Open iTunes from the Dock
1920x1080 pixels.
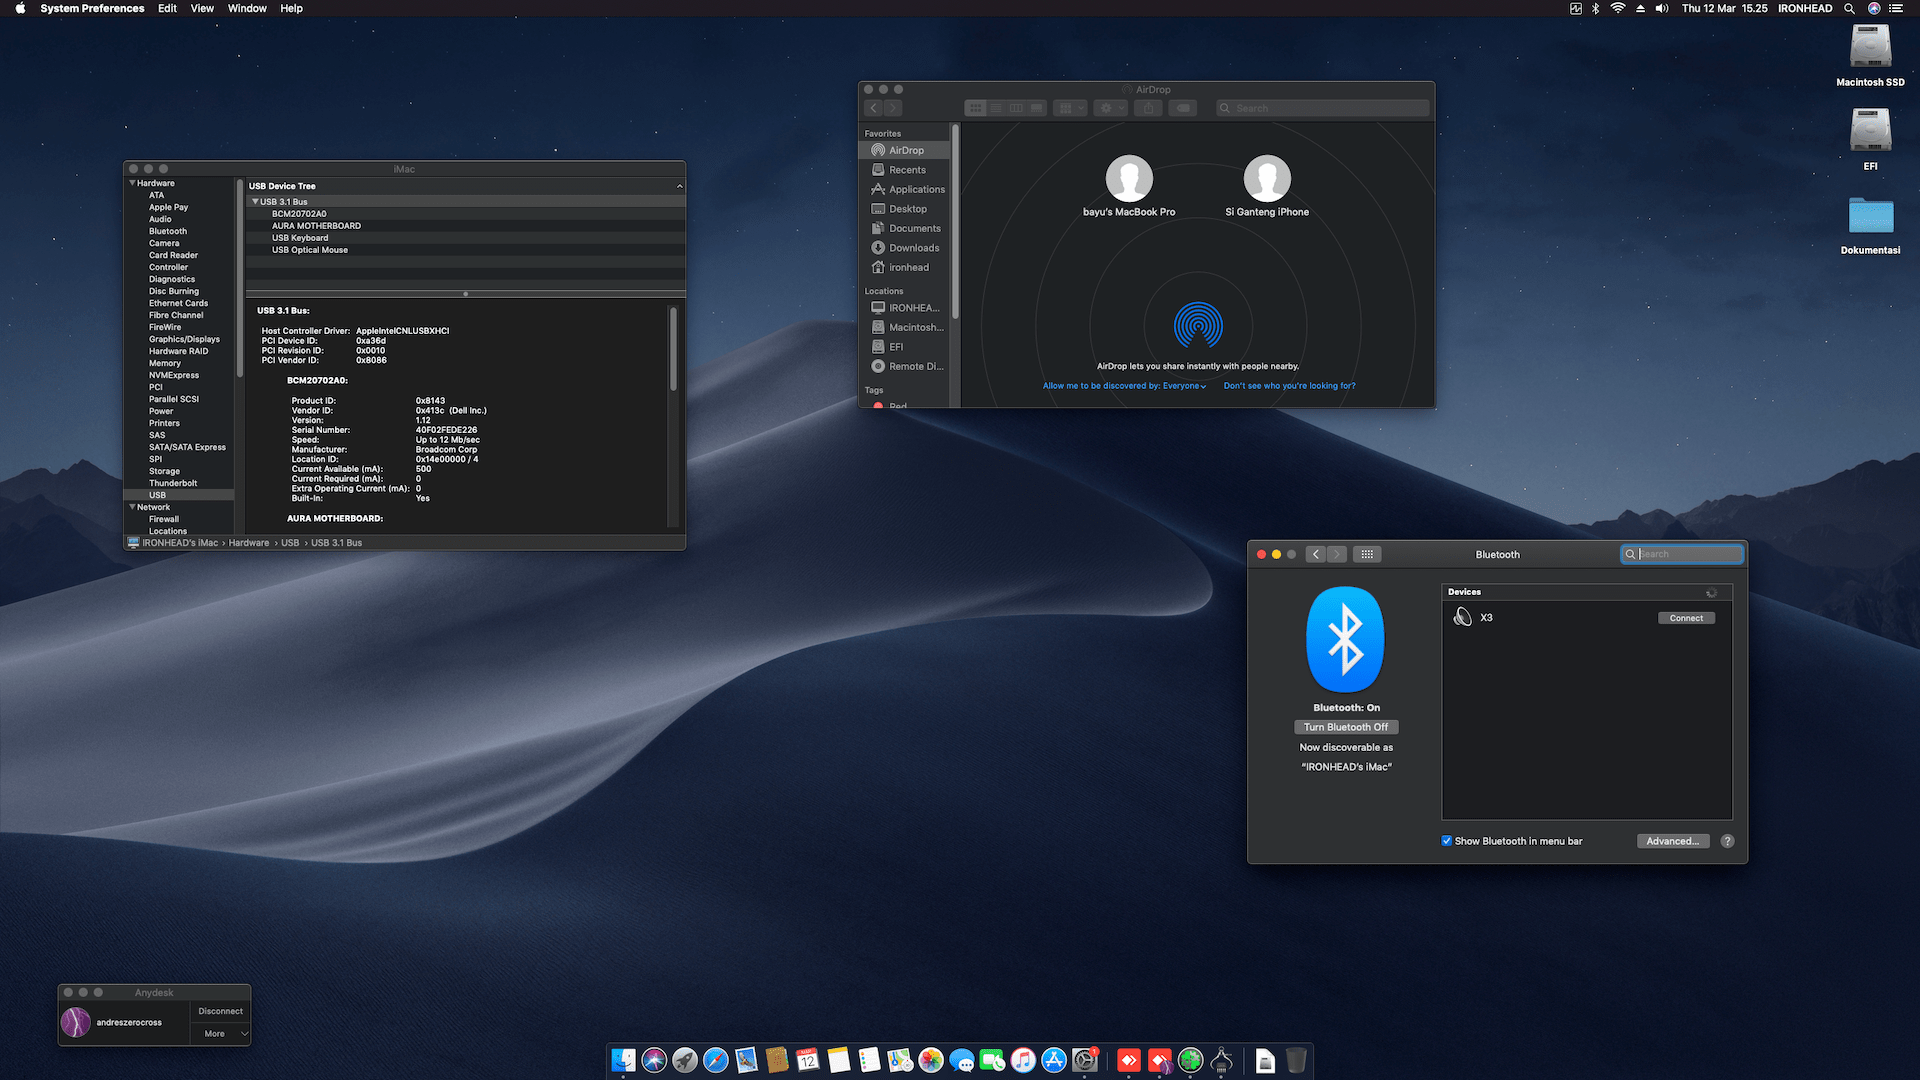(1023, 1060)
